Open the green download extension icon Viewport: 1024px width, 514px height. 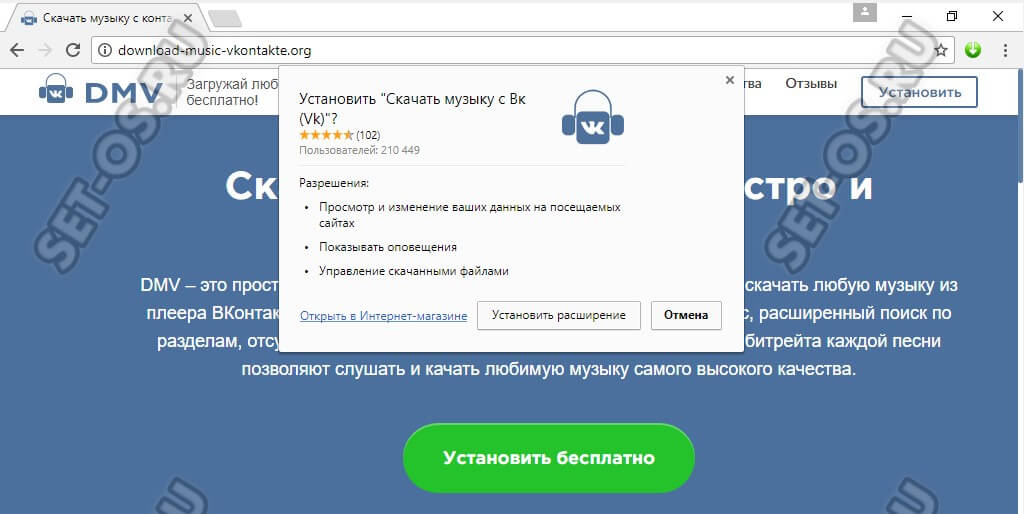[973, 50]
